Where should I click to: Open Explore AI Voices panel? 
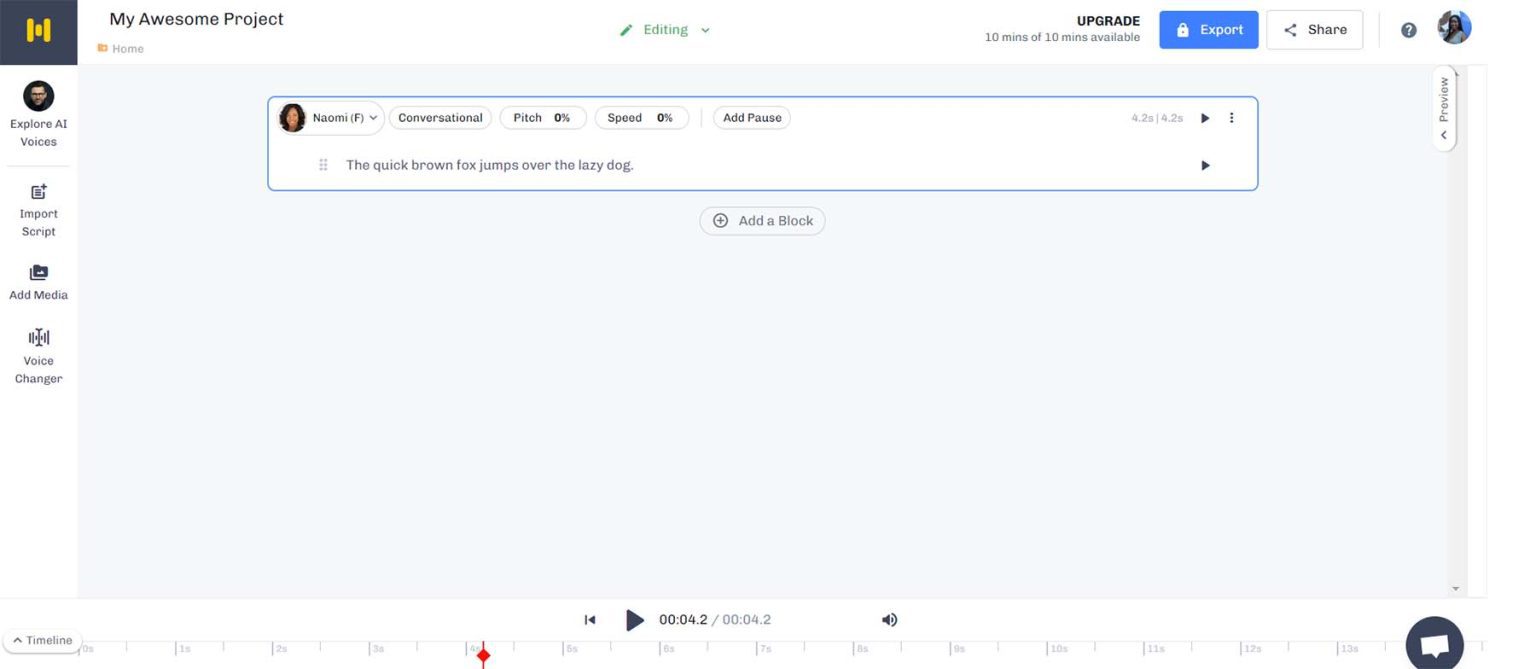38,114
